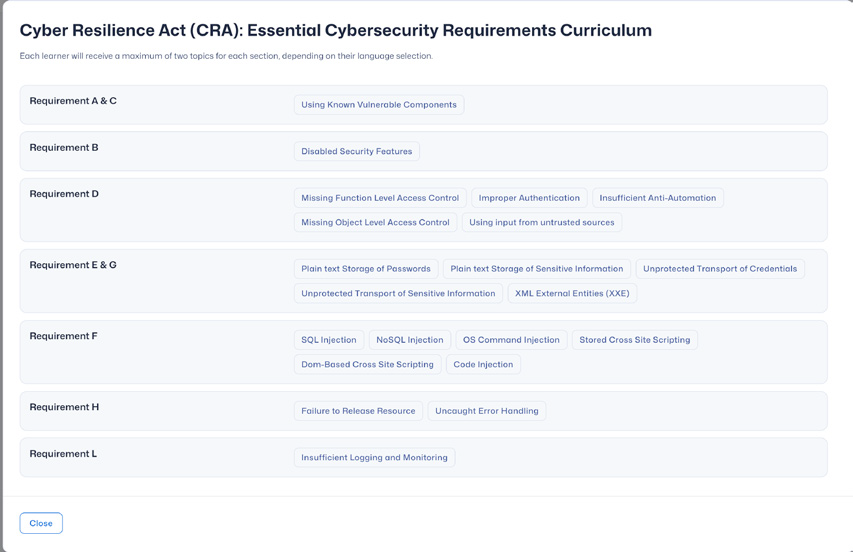This screenshot has height=552, width=853.
Task: Select Stored Cross Site Scripting
Action: 635,340
